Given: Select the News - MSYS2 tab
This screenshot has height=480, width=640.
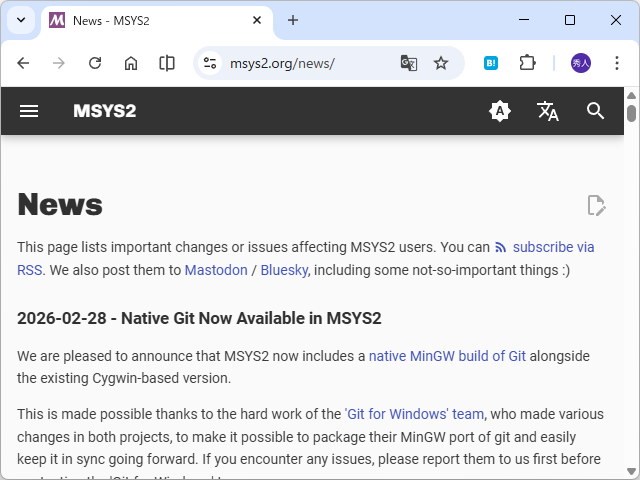Looking at the screenshot, I should 157,20.
